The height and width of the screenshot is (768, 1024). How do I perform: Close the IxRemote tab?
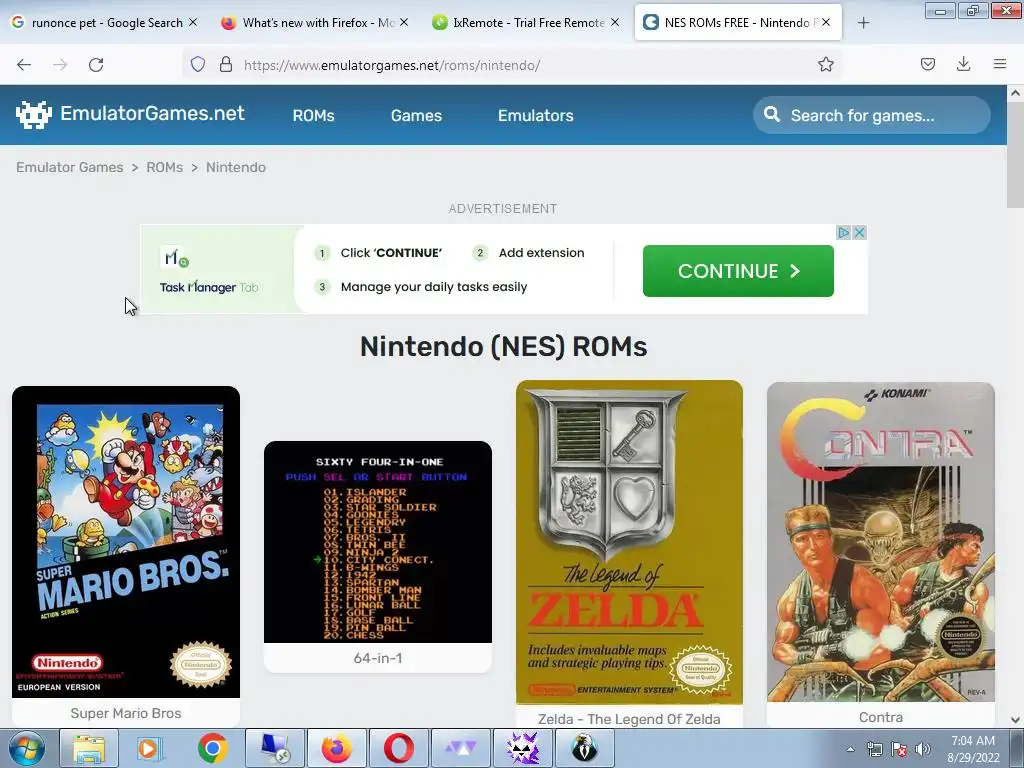(x=615, y=22)
